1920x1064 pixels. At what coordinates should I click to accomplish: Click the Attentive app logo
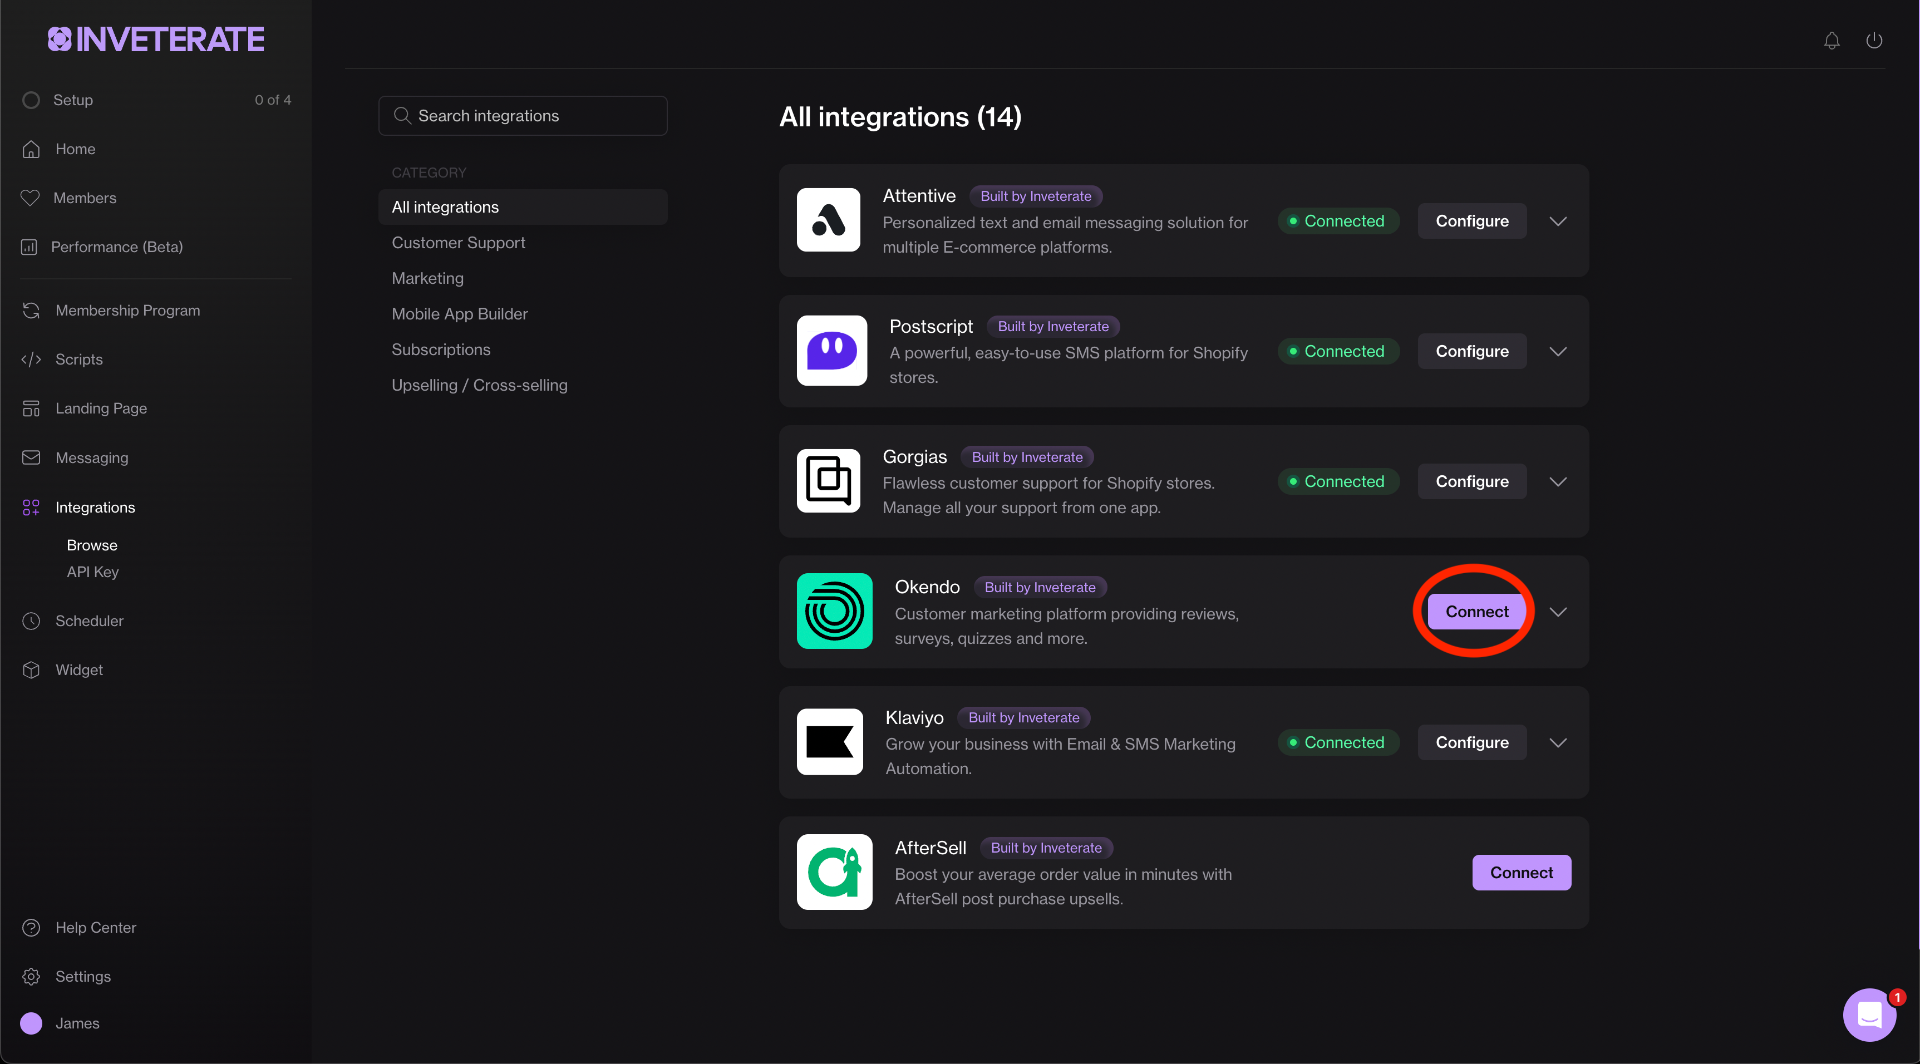click(828, 220)
